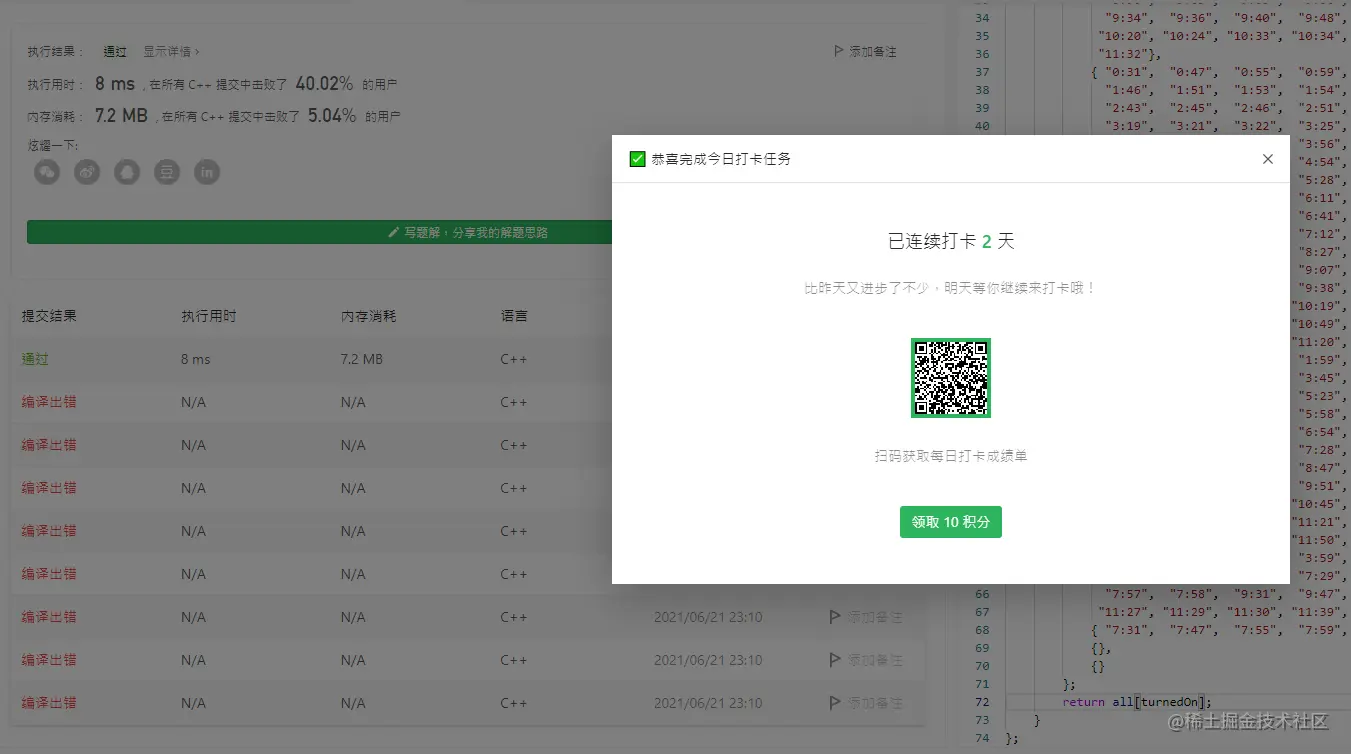The image size is (1351, 754).
Task: Click the 语言 column header
Action: pyautogui.click(x=514, y=316)
